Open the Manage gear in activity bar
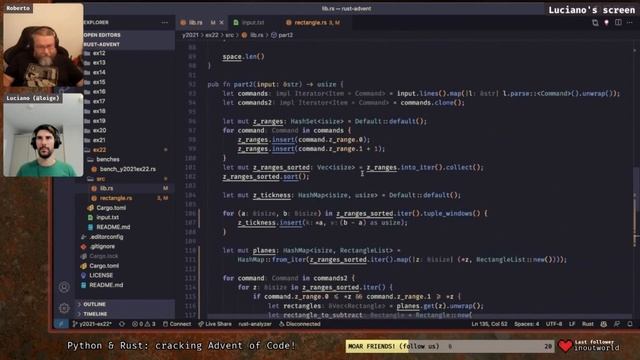The image size is (640, 360). pyautogui.click(x=64, y=308)
